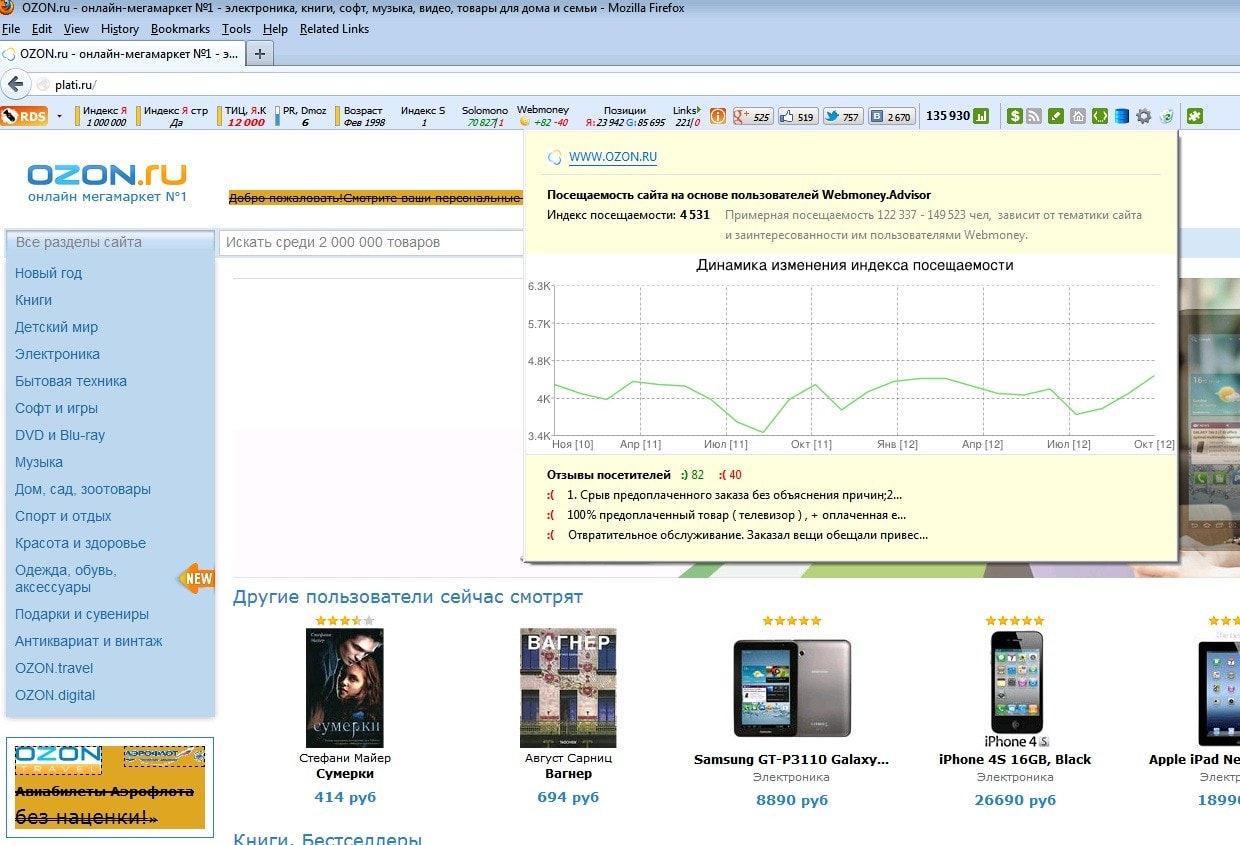Click the VKontakte counter showing 2 670
The height and width of the screenshot is (845, 1240).
tap(890, 116)
